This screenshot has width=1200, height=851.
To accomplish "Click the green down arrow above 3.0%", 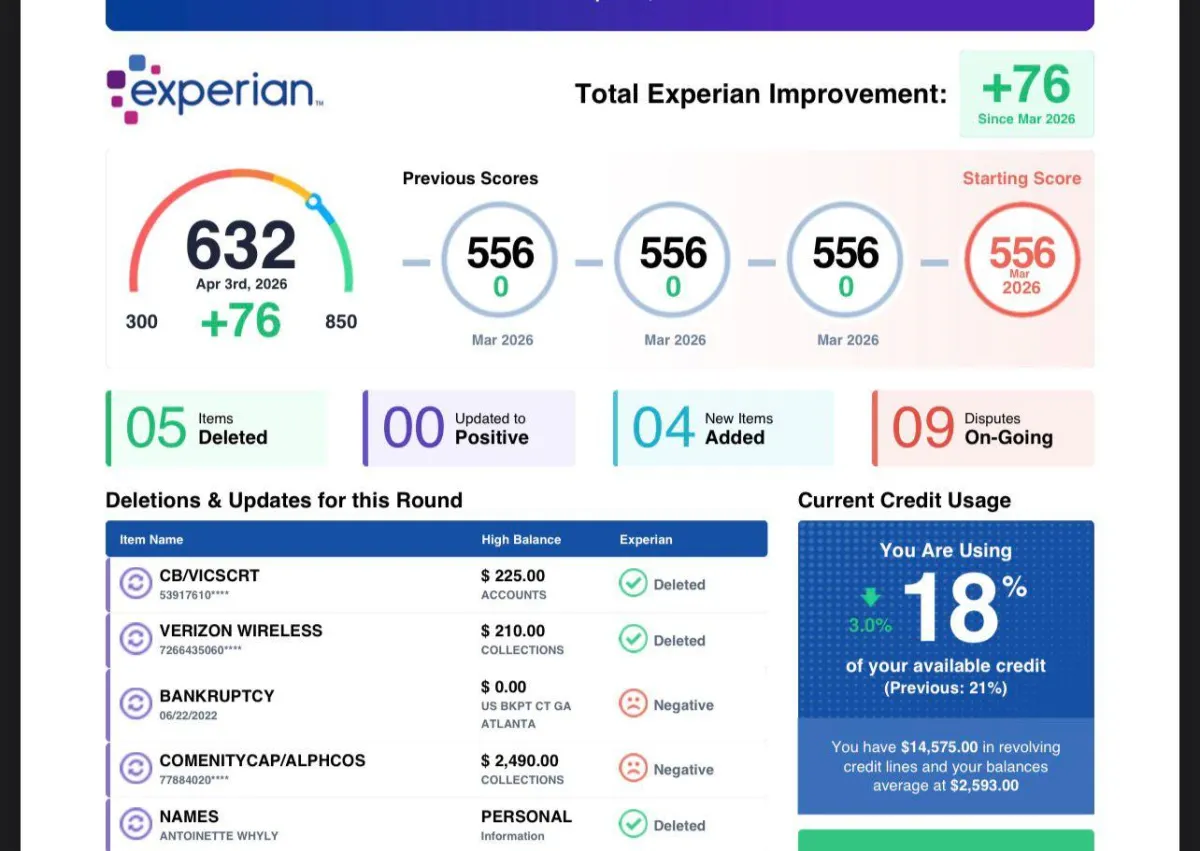I will pyautogui.click(x=871, y=597).
